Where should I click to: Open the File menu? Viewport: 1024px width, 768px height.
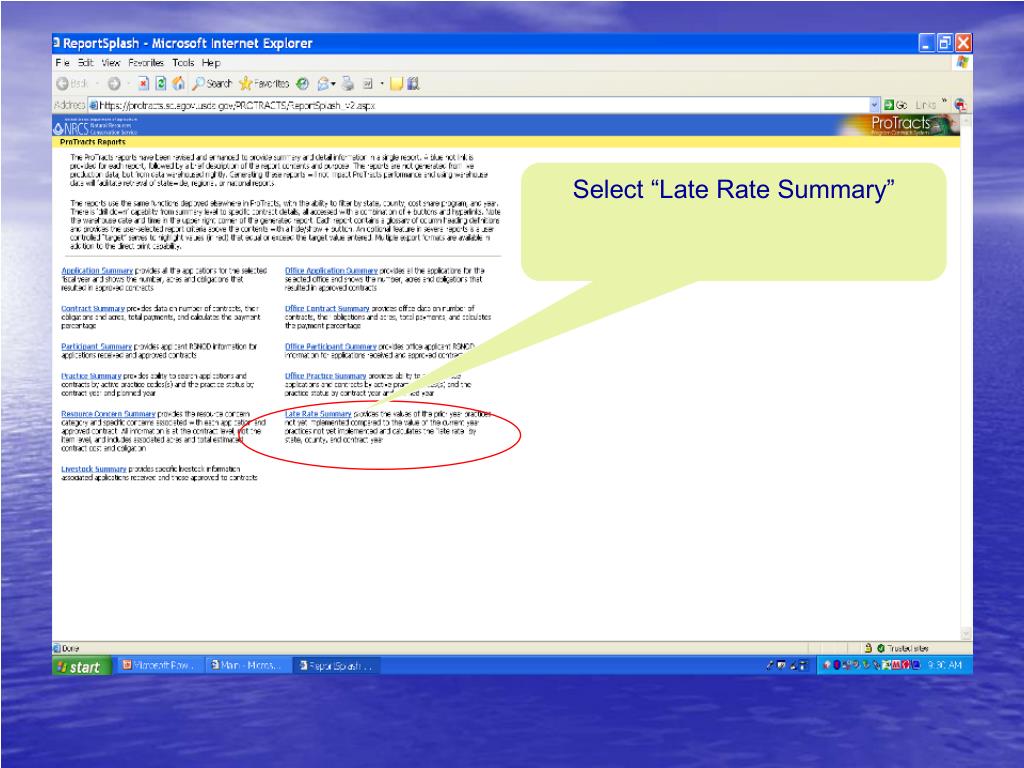63,63
